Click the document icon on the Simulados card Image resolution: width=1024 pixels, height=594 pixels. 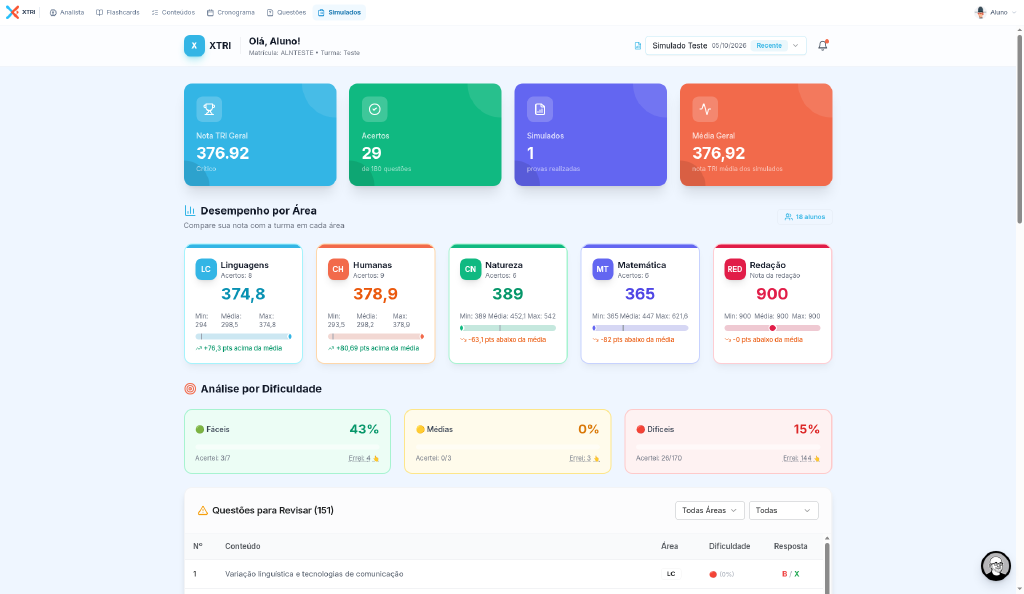[x=540, y=109]
